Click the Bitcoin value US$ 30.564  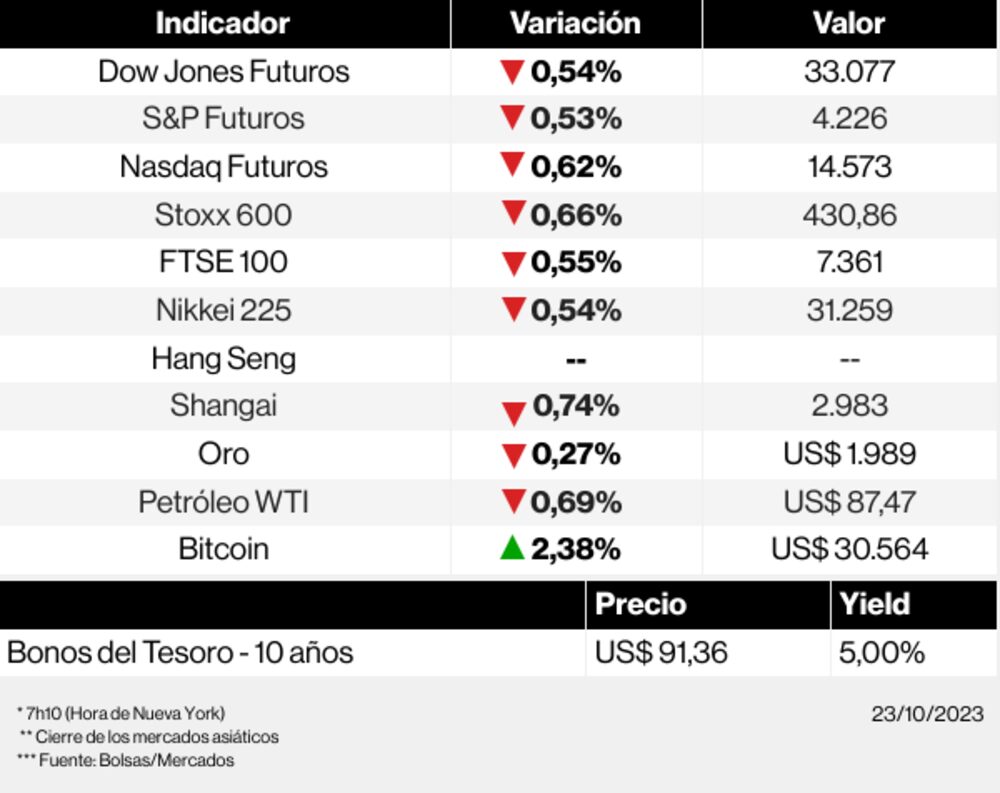tap(849, 549)
